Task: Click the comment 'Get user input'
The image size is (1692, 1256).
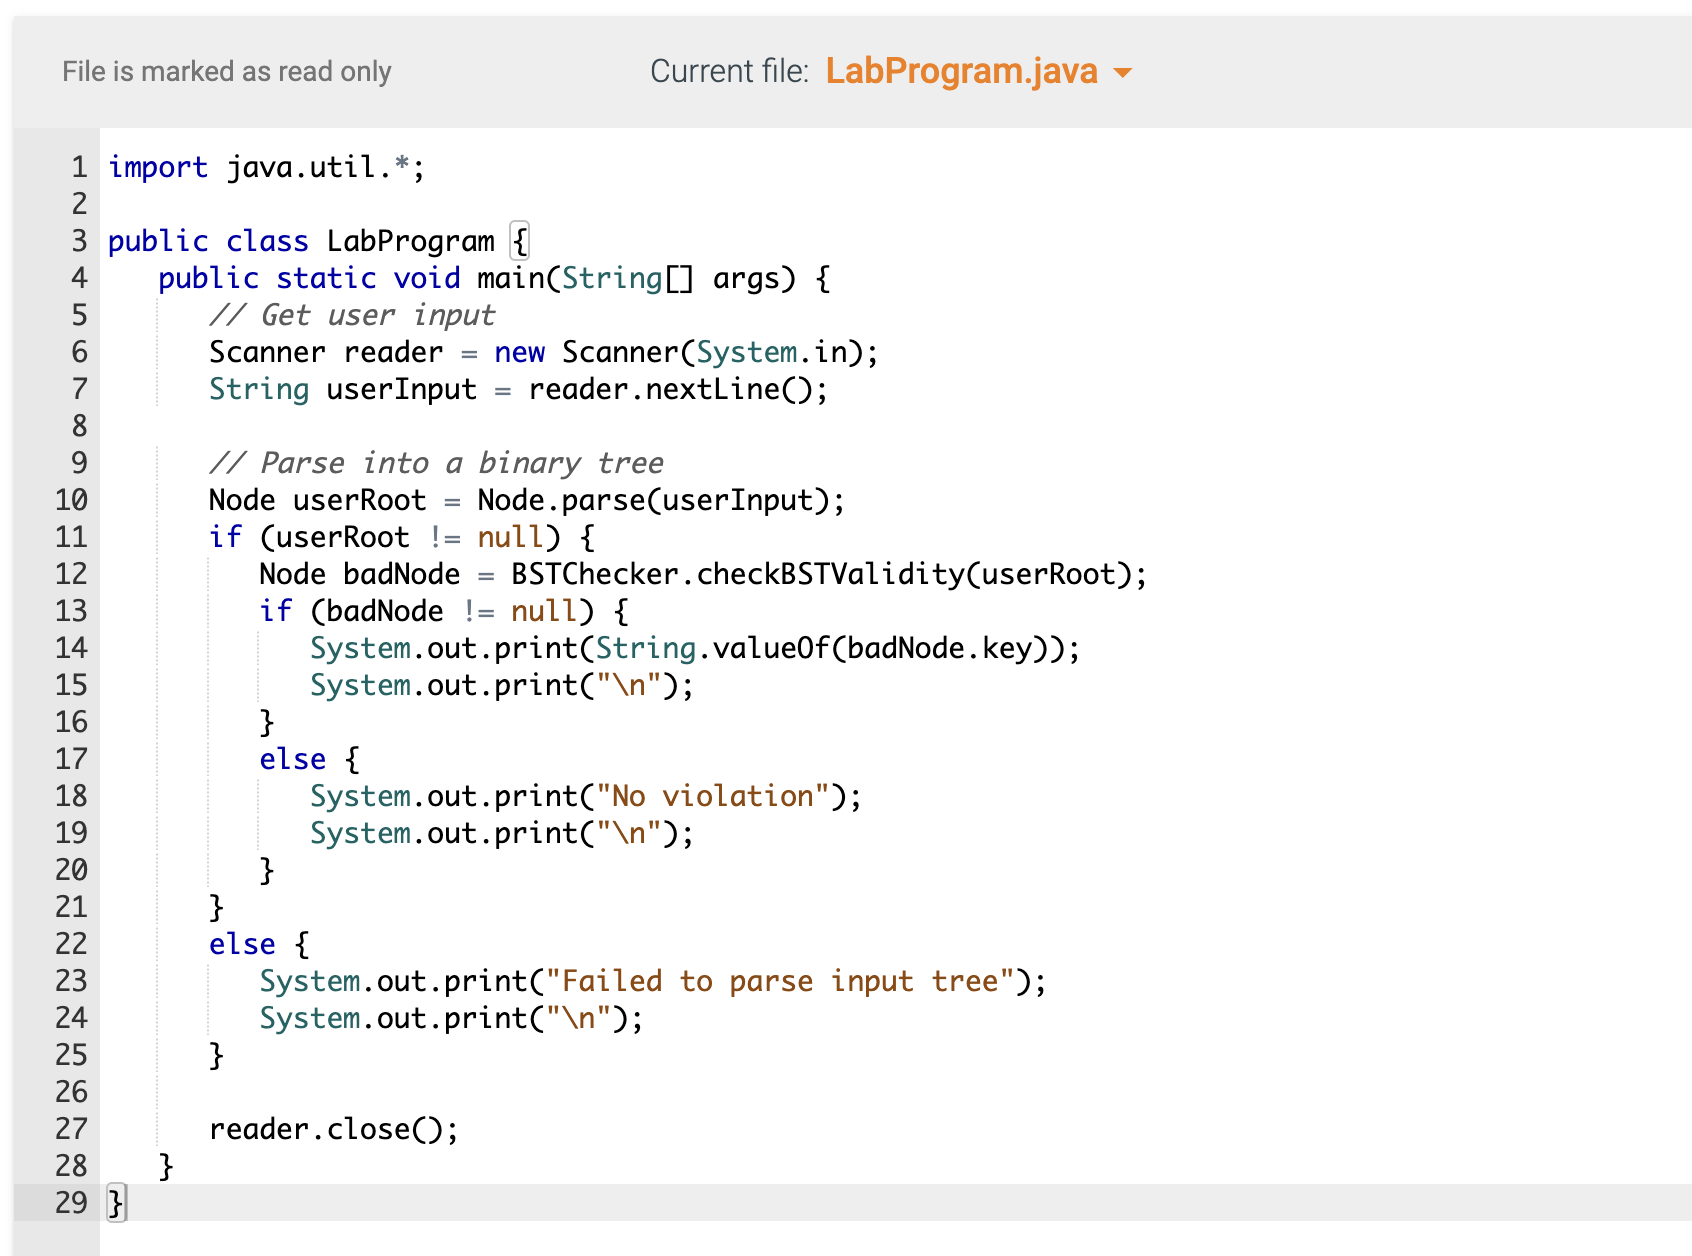Action: 352,315
